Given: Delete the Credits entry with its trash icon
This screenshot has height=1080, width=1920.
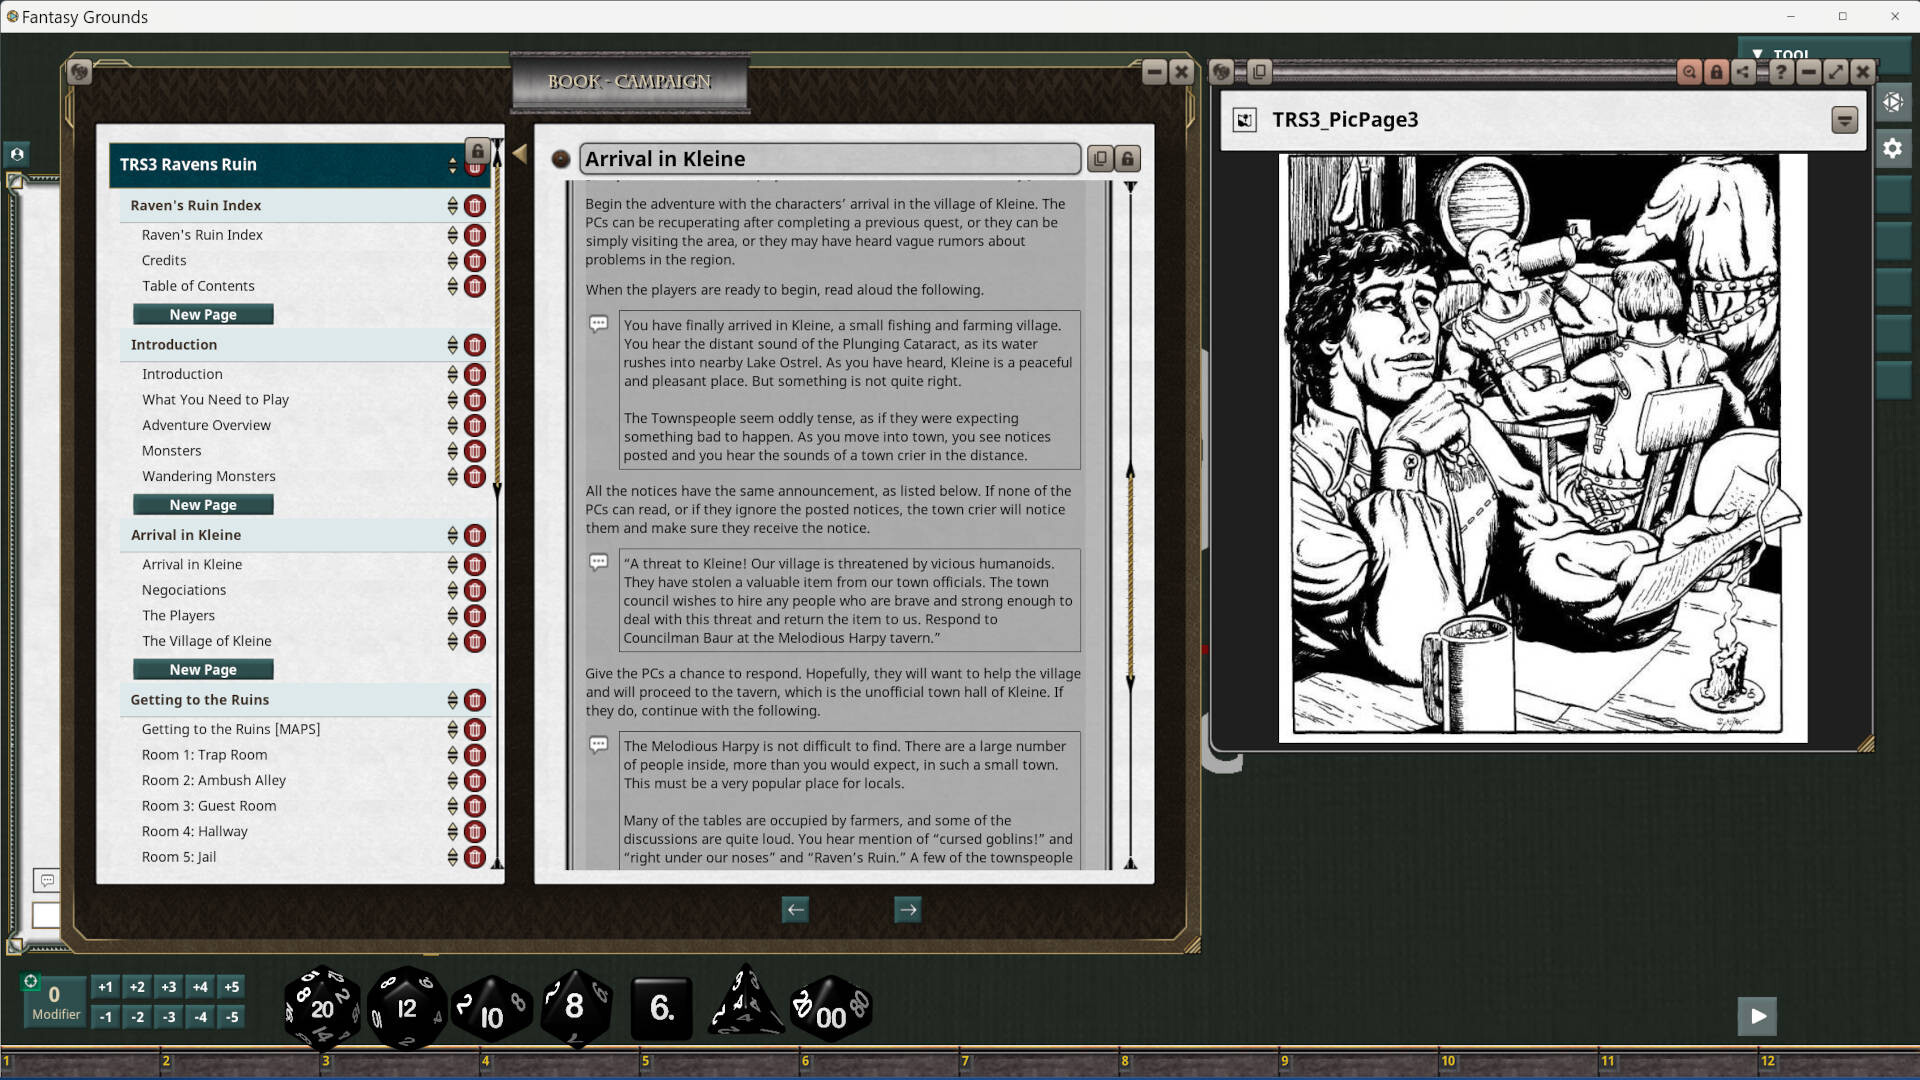Looking at the screenshot, I should pos(475,260).
